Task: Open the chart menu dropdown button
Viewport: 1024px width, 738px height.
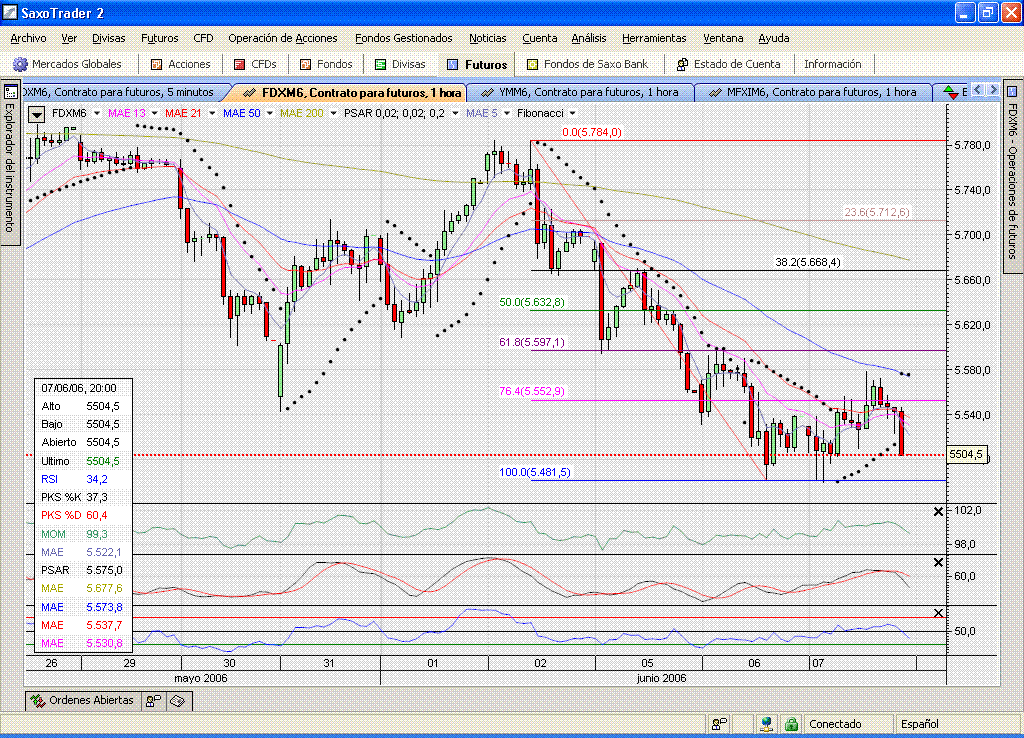Action: point(36,114)
